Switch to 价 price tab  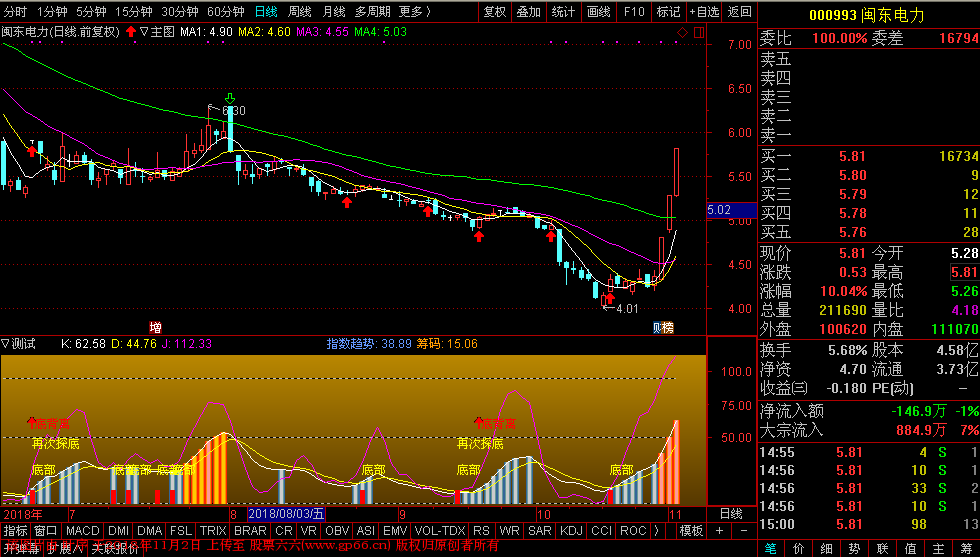[x=799, y=549]
